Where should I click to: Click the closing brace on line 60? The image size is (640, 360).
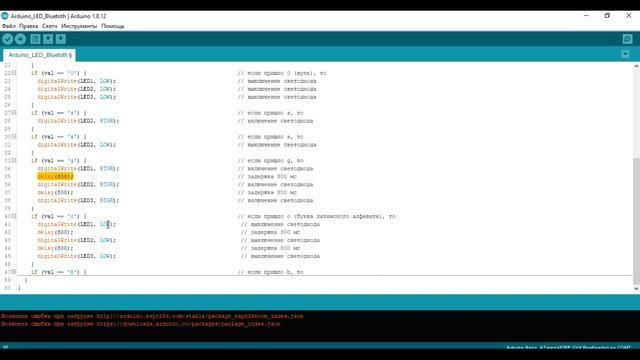pyautogui.click(x=19, y=288)
